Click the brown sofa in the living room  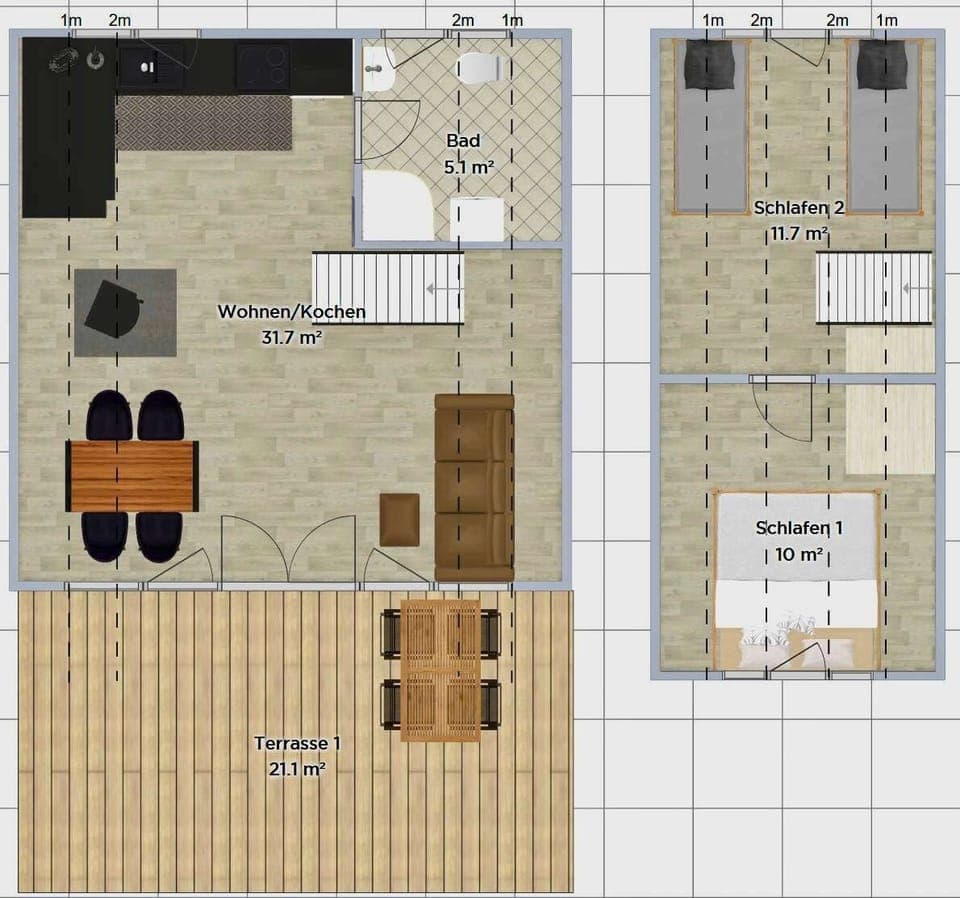click(474, 487)
